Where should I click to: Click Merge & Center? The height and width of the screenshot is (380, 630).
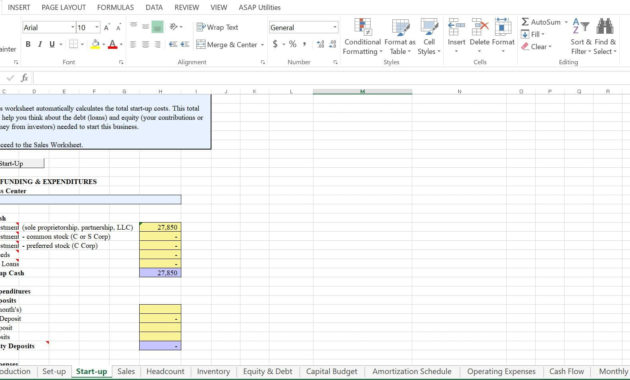(227, 44)
